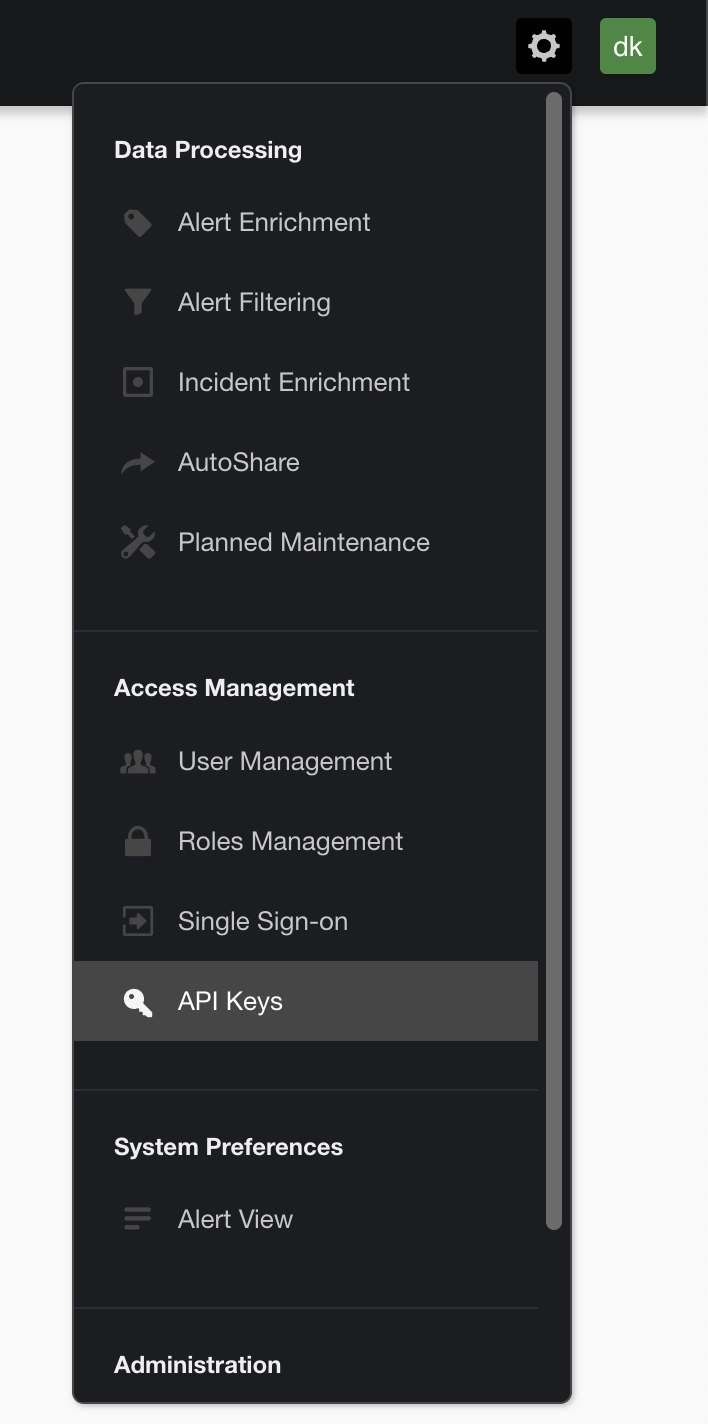
Task: Click the Single Sign-on arrow icon
Action: coord(137,921)
